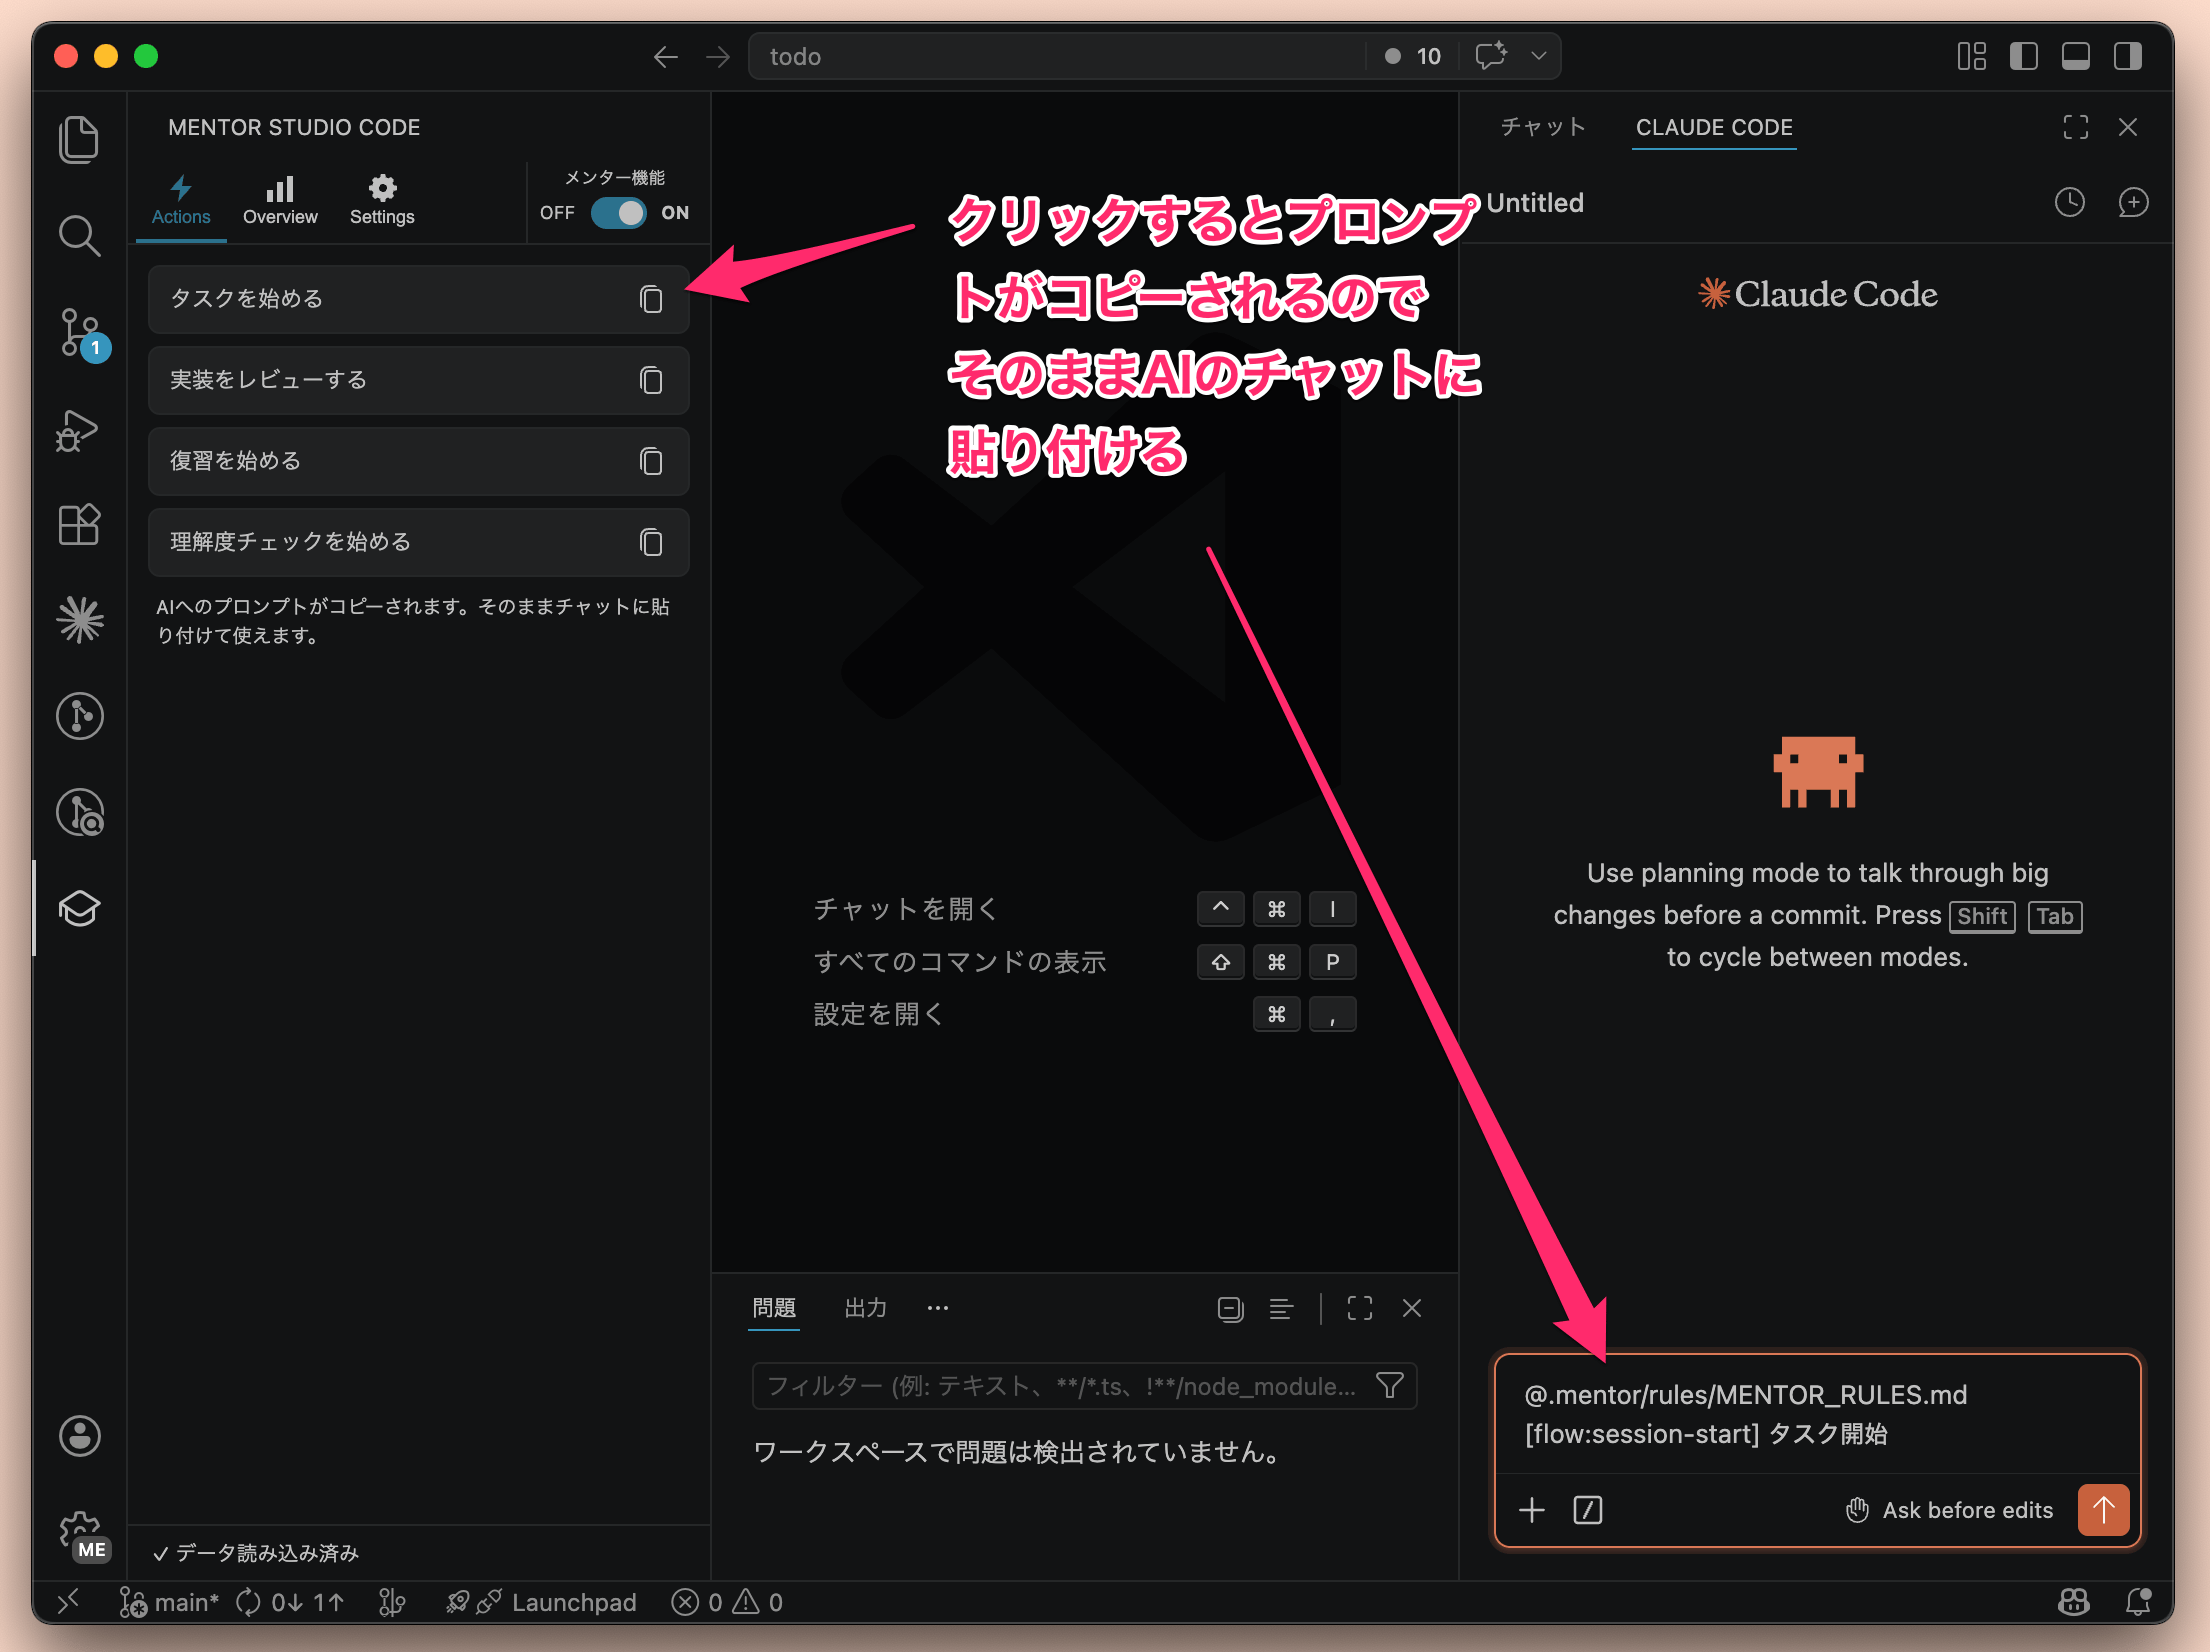Copy the 理解度チェックを始める prompt icon
2210x1652 pixels.
point(651,542)
